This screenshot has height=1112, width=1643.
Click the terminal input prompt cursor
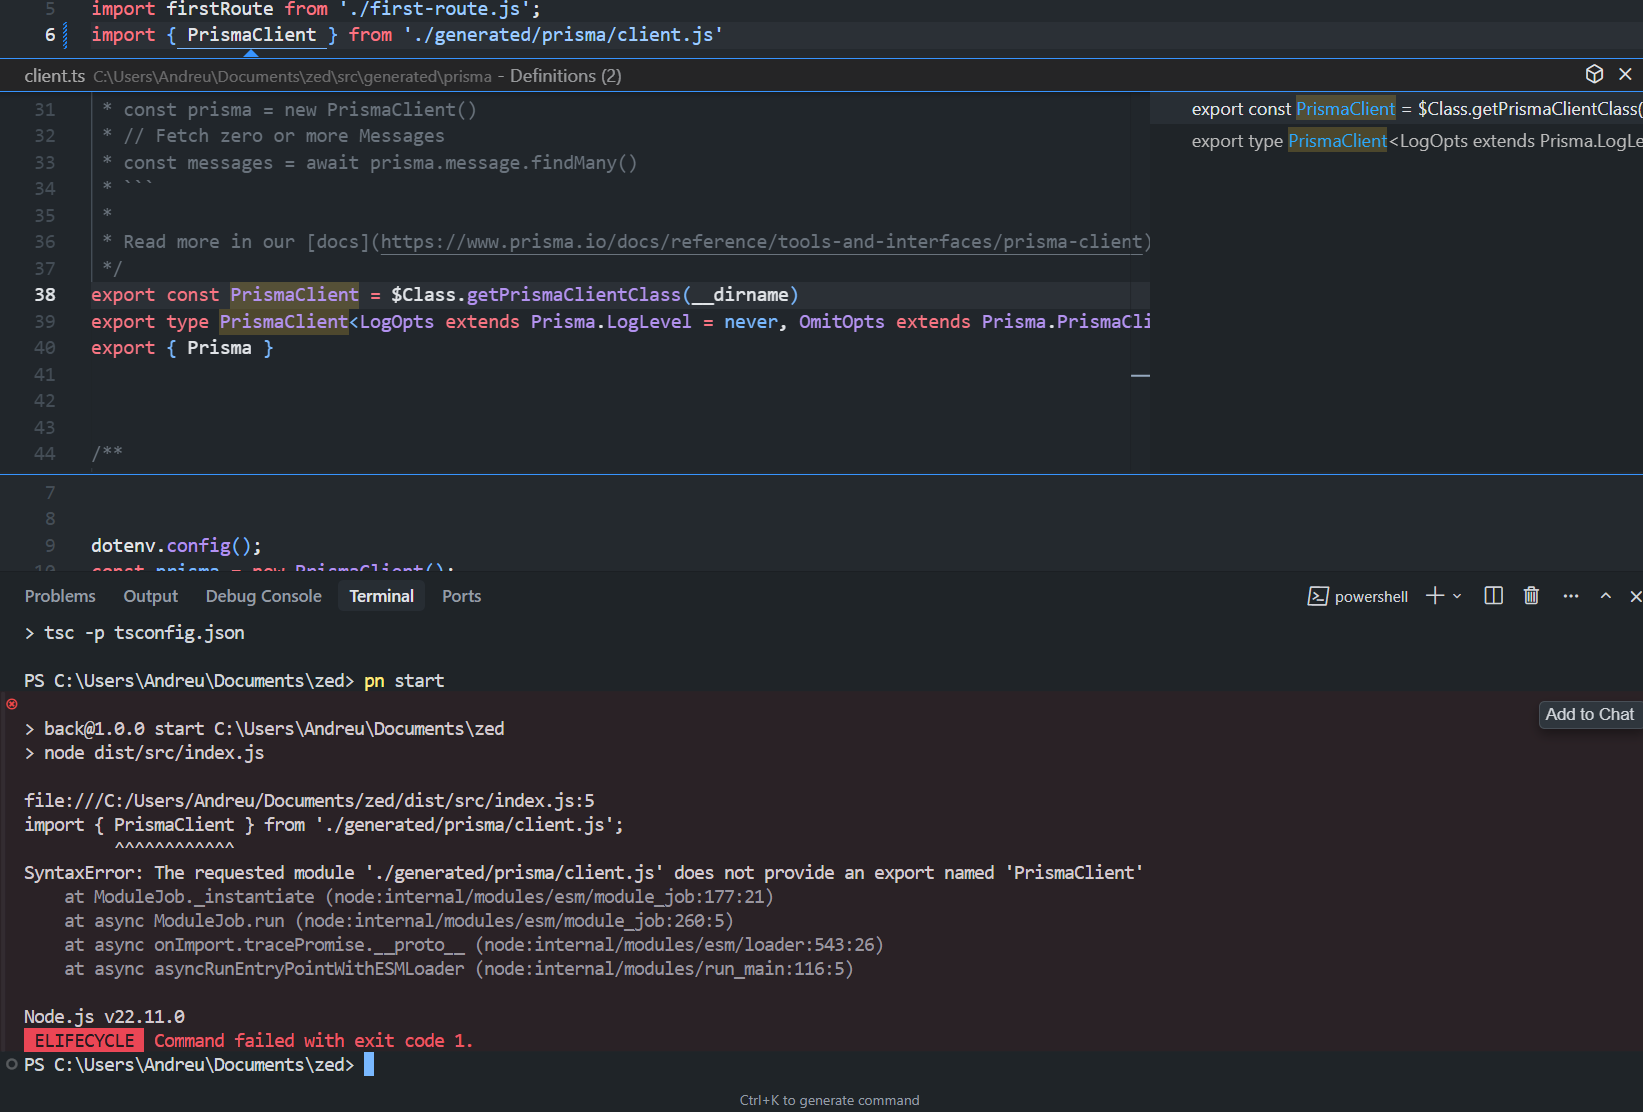369,1064
